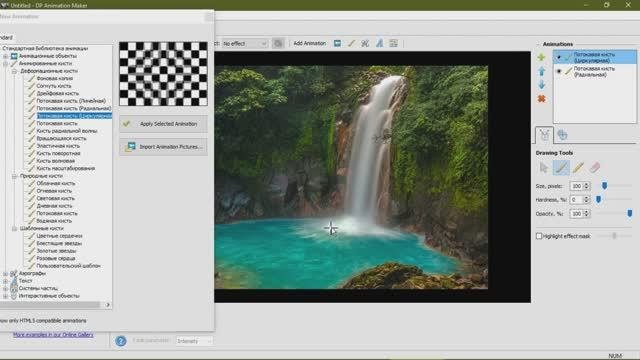640x360 pixels.
Task: Click the scissors-like toolbar icon
Action: (x=365, y=43)
